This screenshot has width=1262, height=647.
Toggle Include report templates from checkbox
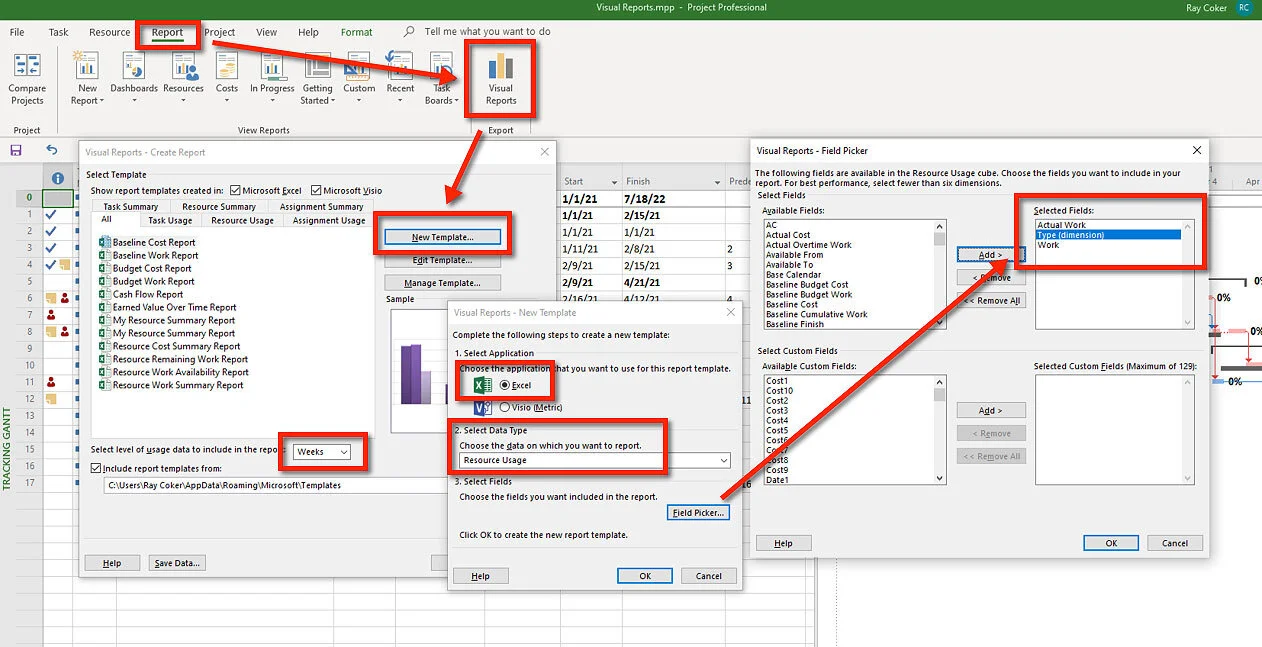(x=96, y=468)
